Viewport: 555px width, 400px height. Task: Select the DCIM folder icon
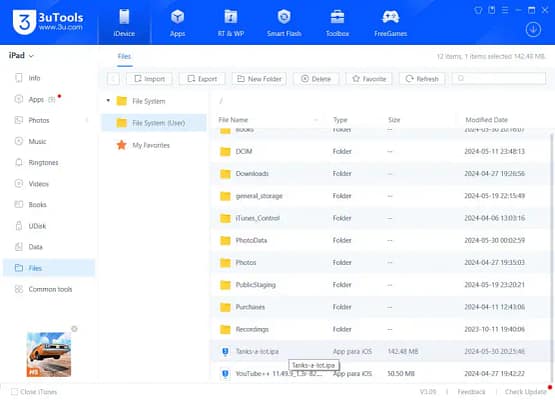(225, 152)
